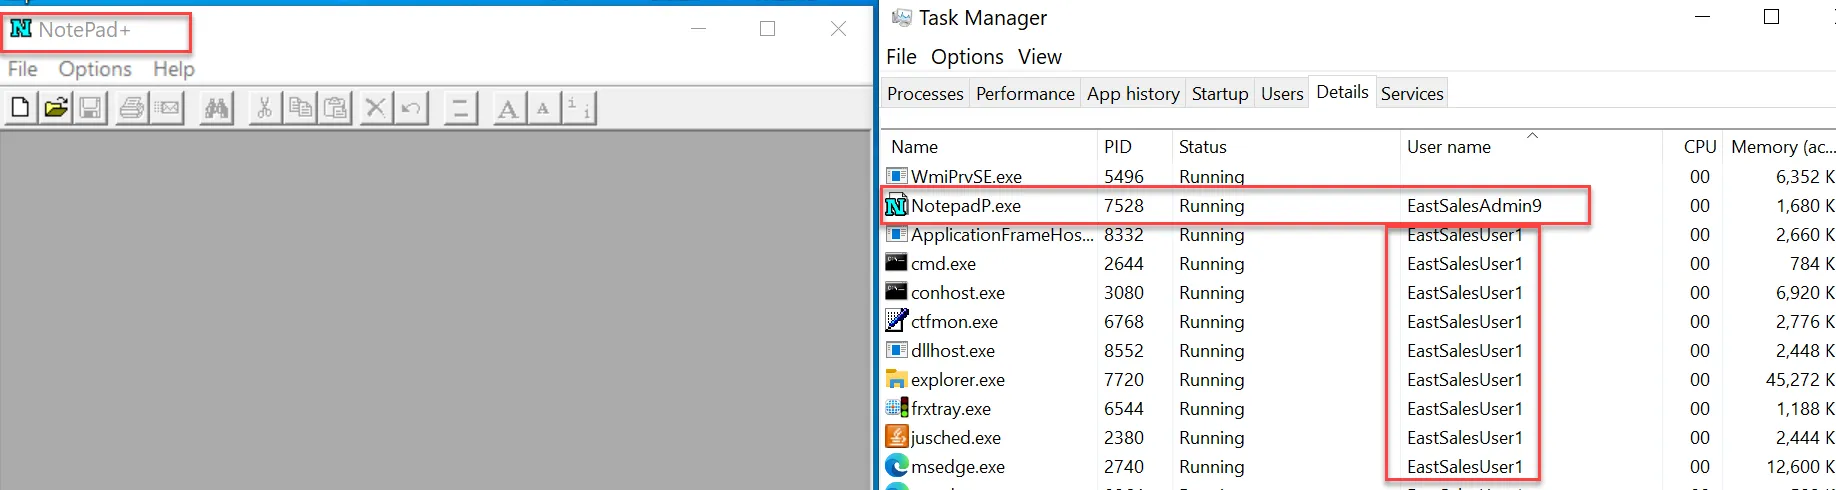The height and width of the screenshot is (490, 1836).
Task: Click the EastSalesAdmin9 user name cell
Action: [1474, 205]
